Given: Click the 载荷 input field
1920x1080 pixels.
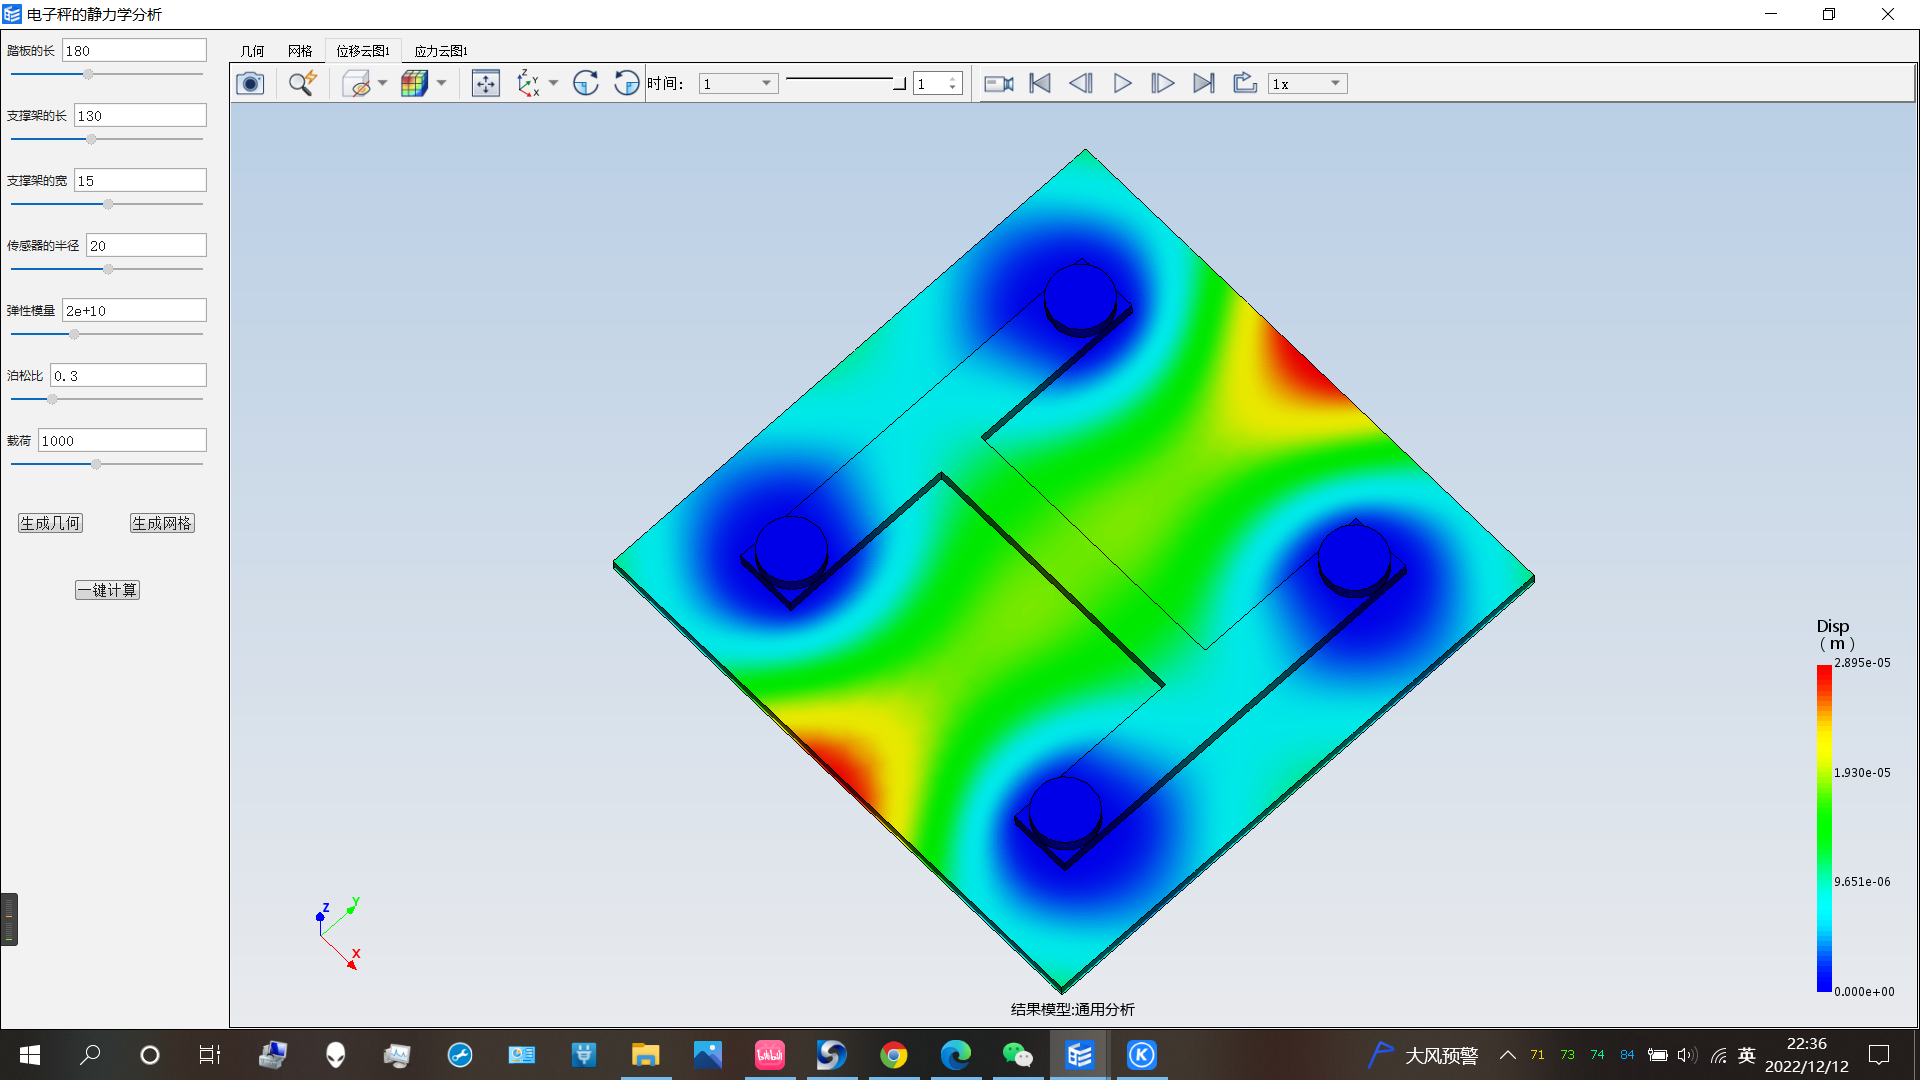Looking at the screenshot, I should [x=122, y=440].
